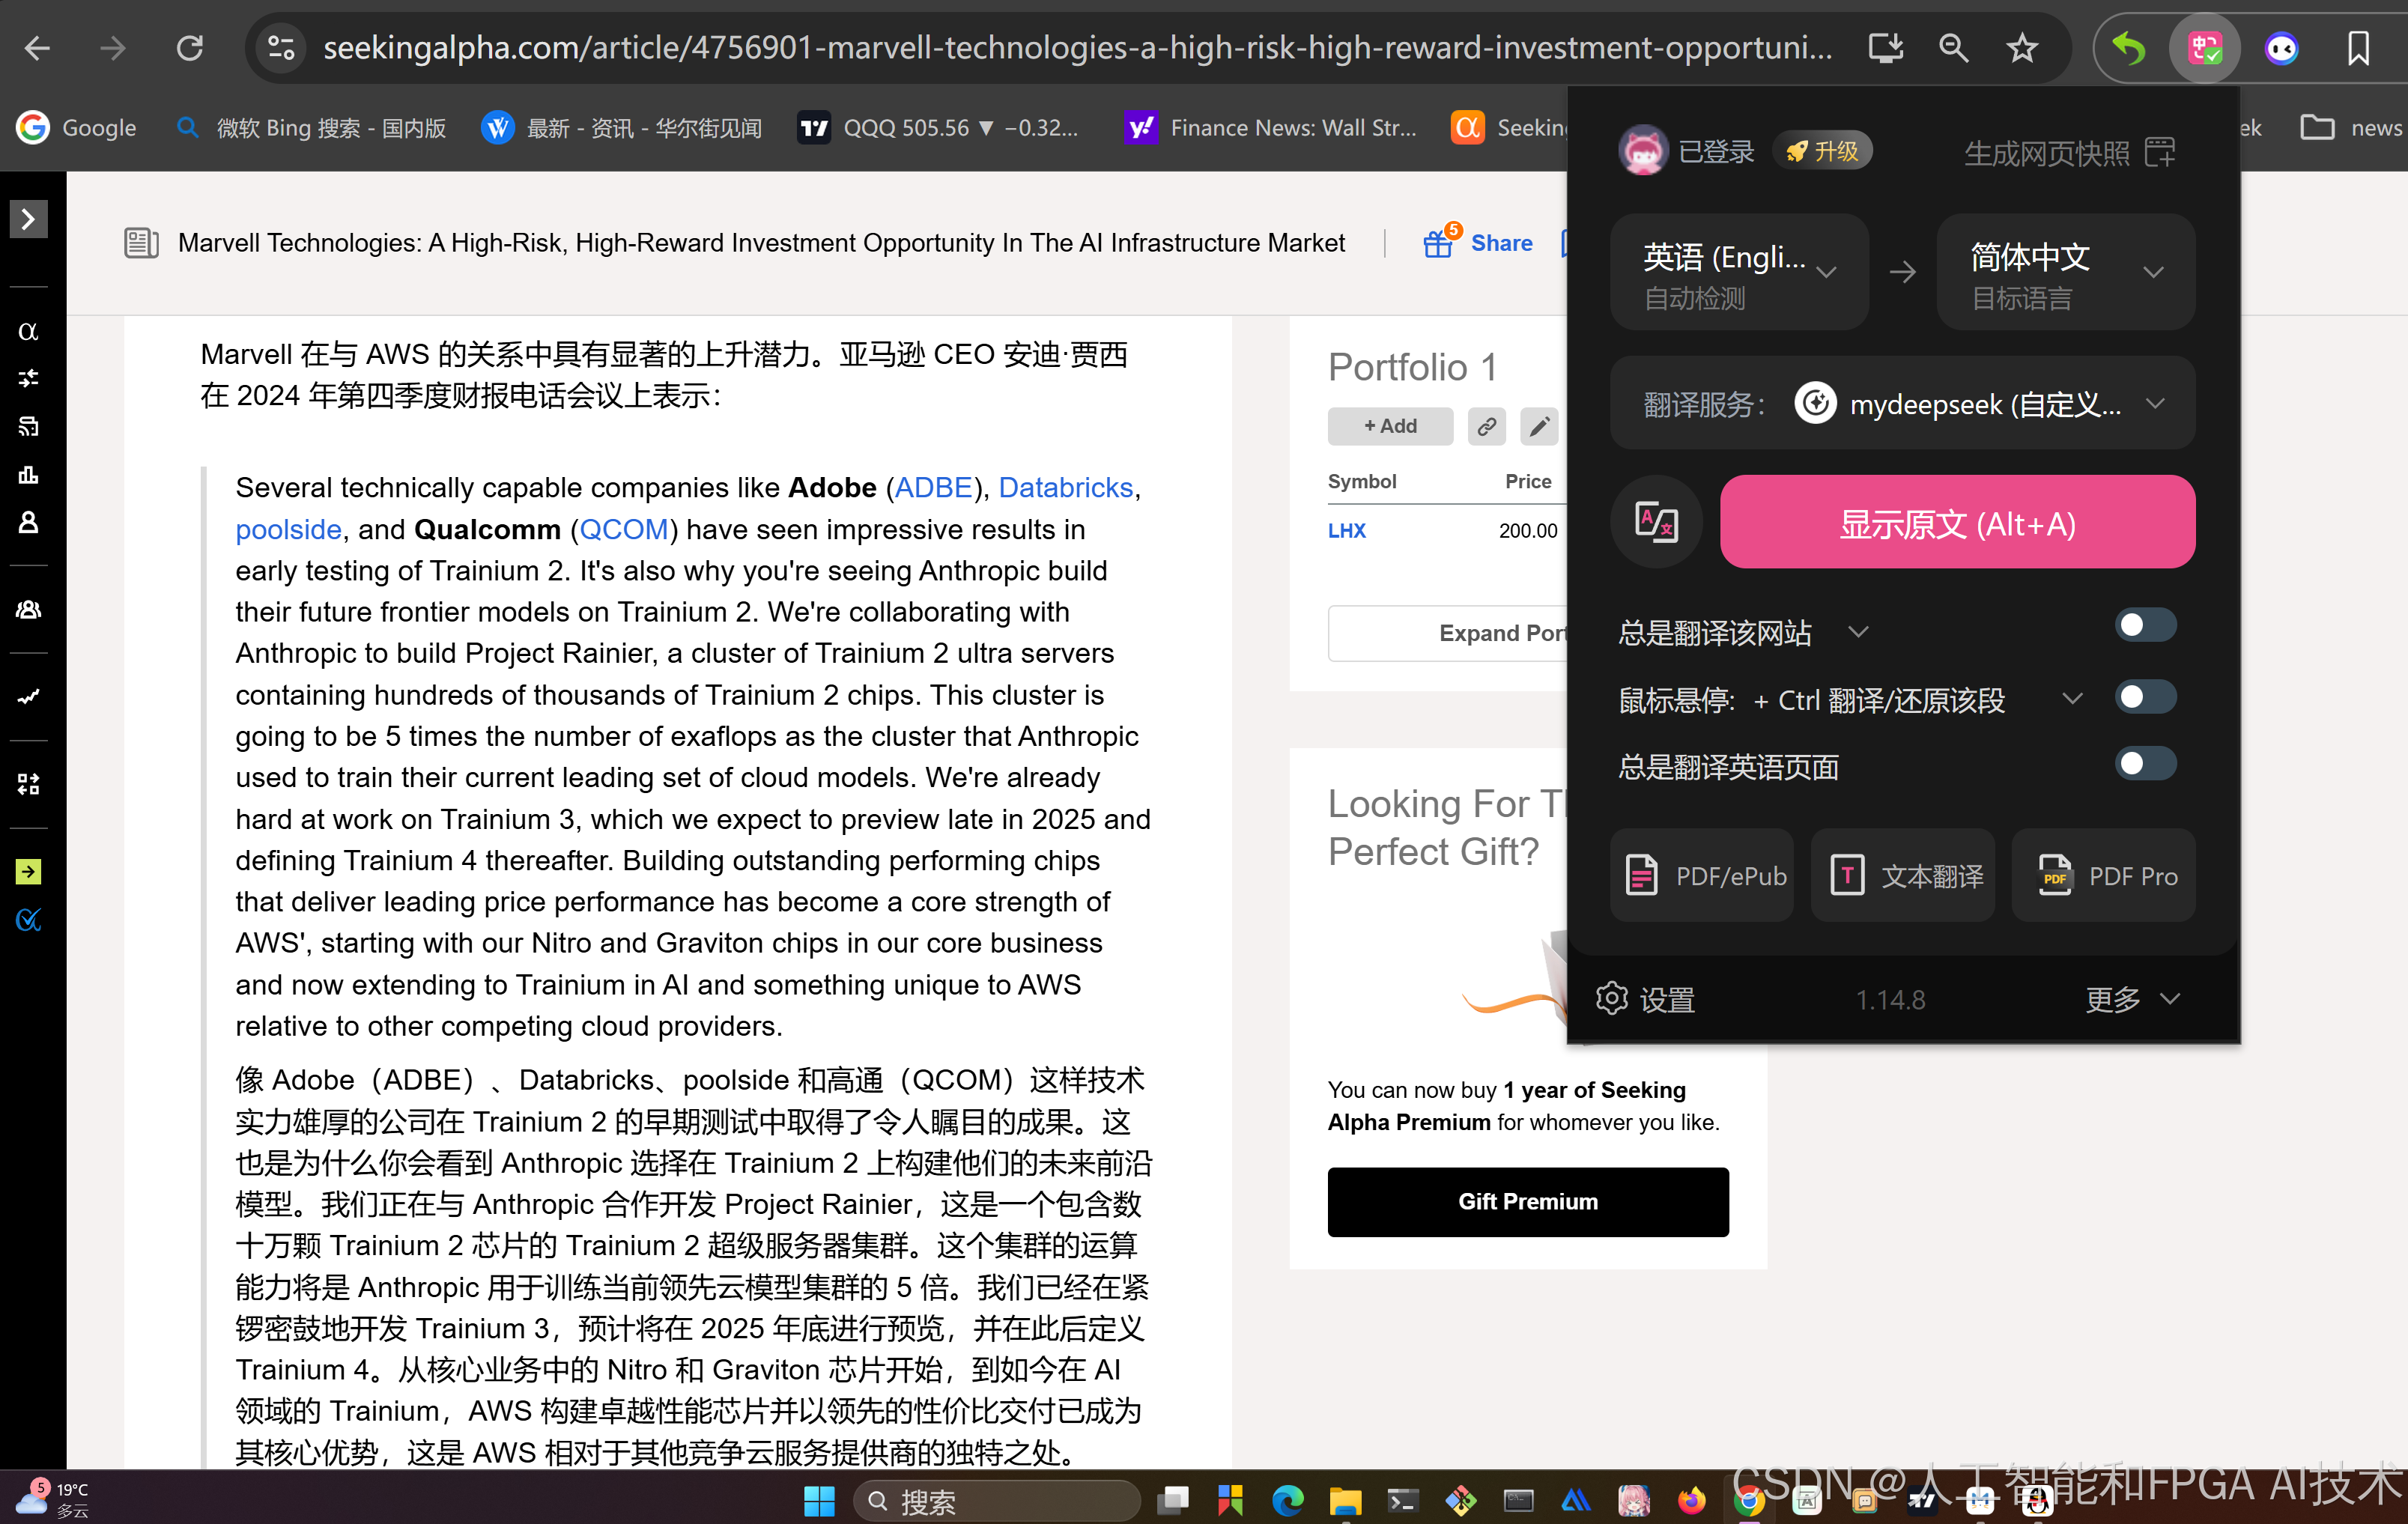Open the Databricks link
The height and width of the screenshot is (1524, 2408).
pos(1065,488)
